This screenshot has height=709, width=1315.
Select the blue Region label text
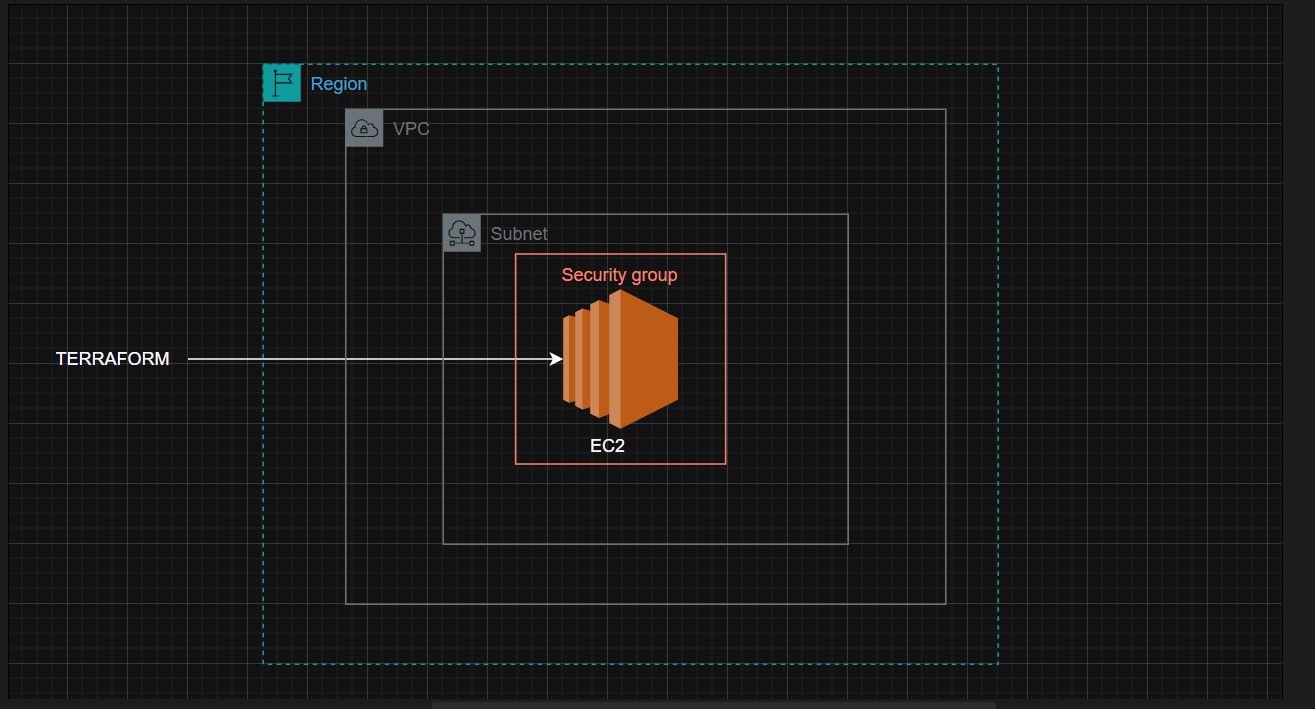point(339,84)
